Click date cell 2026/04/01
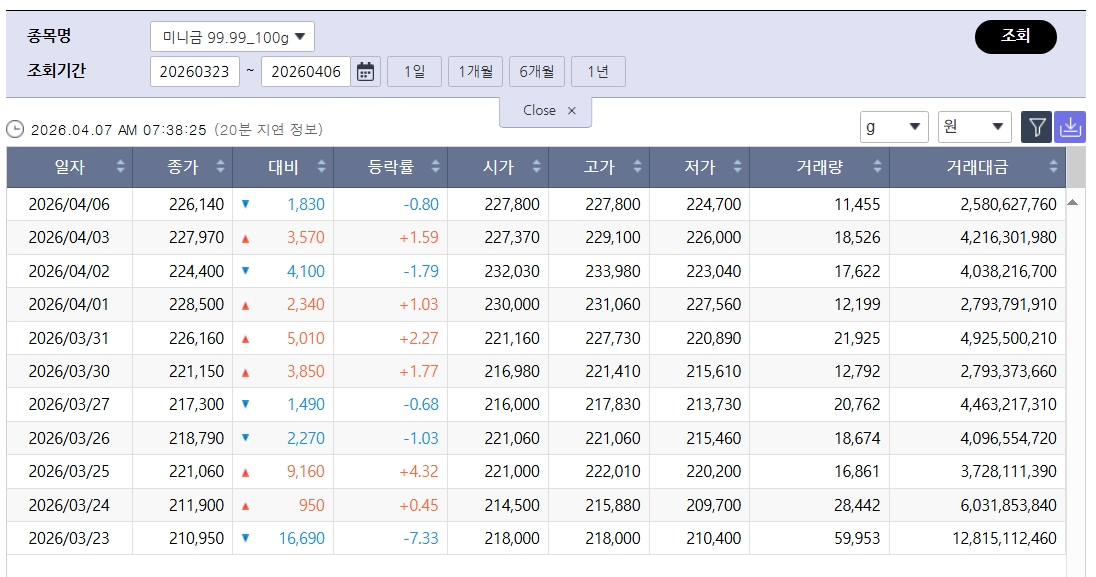Image resolution: width=1096 pixels, height=577 pixels. click(x=69, y=304)
